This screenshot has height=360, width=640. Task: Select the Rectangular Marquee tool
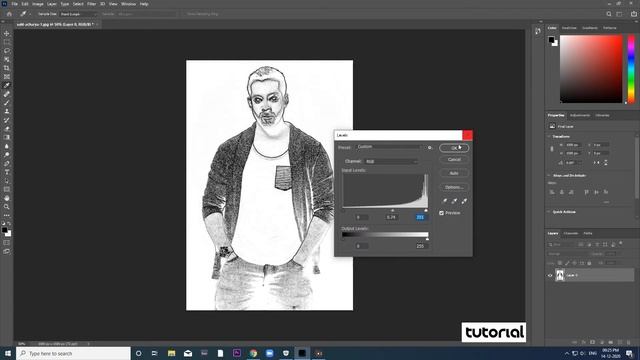[x=7, y=42]
